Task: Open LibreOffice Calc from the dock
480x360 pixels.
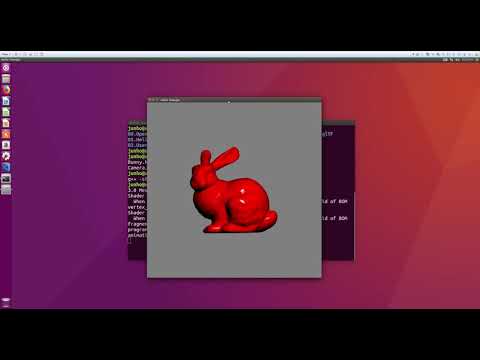Action: click(6, 112)
